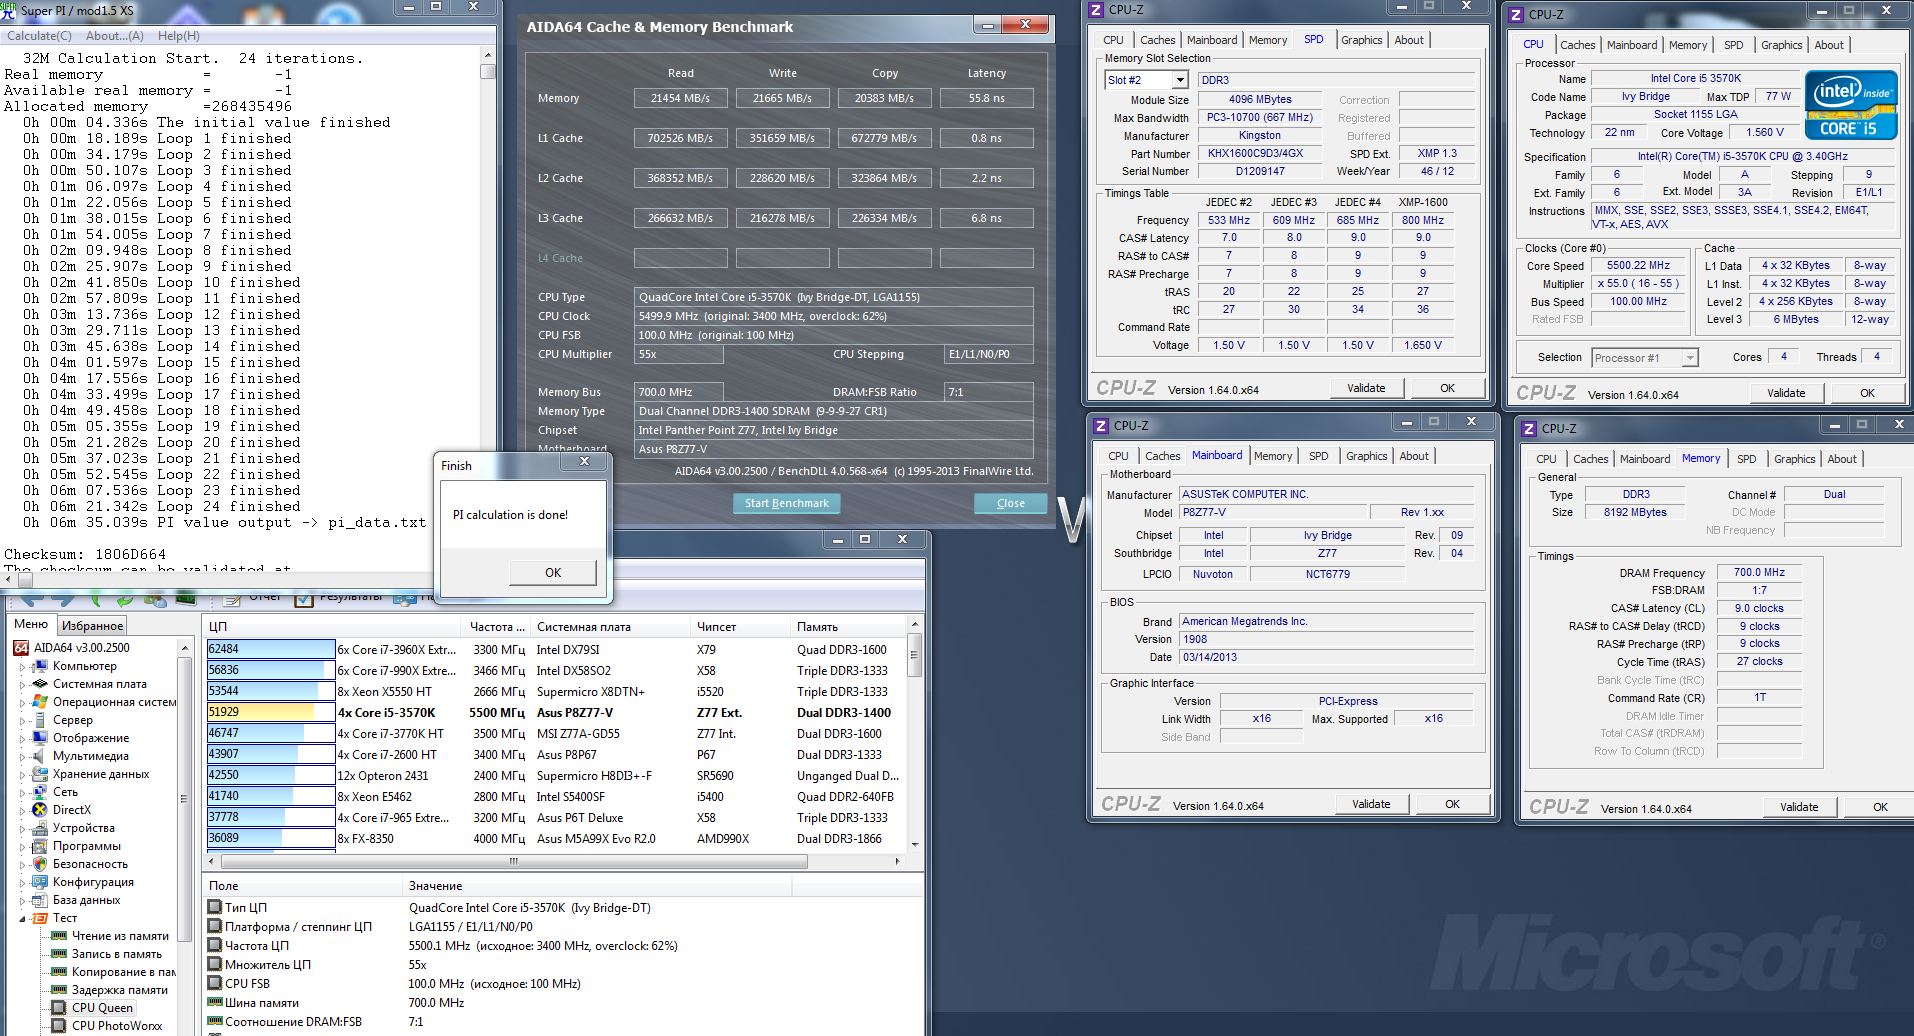1914x1036 pixels.
Task: Click the Системная плата column header
Action: tap(609, 627)
